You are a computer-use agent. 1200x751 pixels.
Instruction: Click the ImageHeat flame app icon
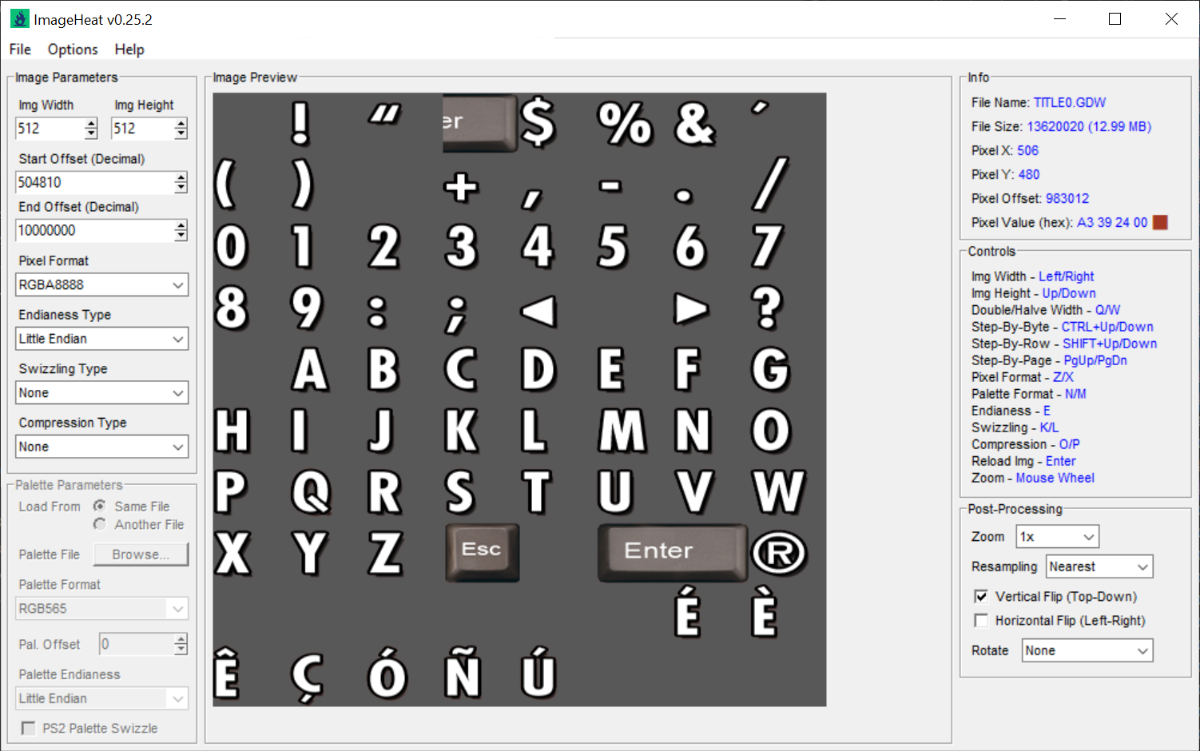pyautogui.click(x=19, y=19)
